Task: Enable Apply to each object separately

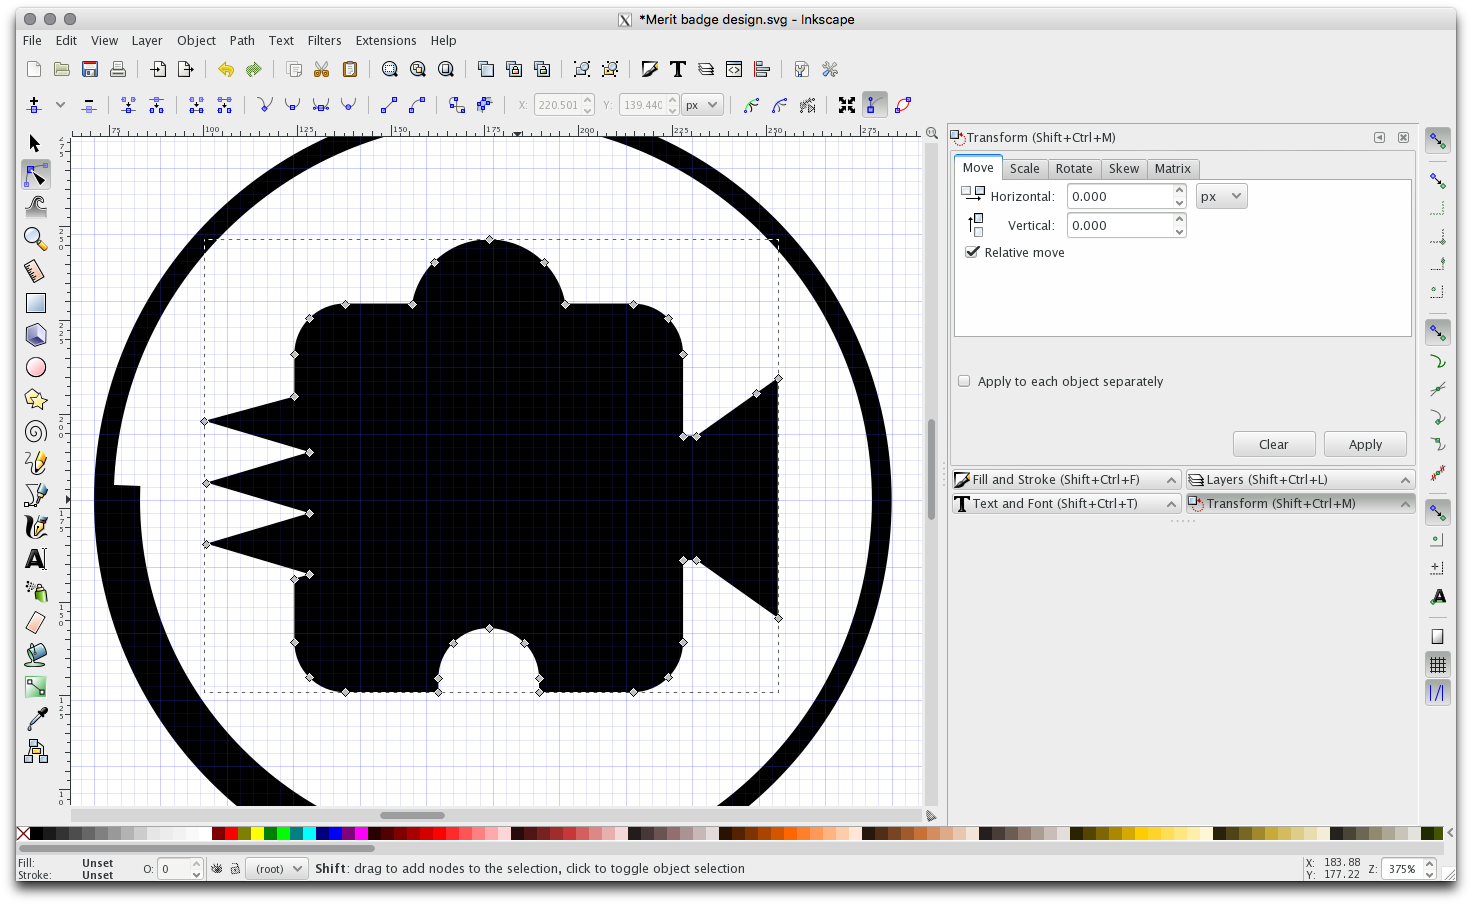Action: tap(964, 381)
